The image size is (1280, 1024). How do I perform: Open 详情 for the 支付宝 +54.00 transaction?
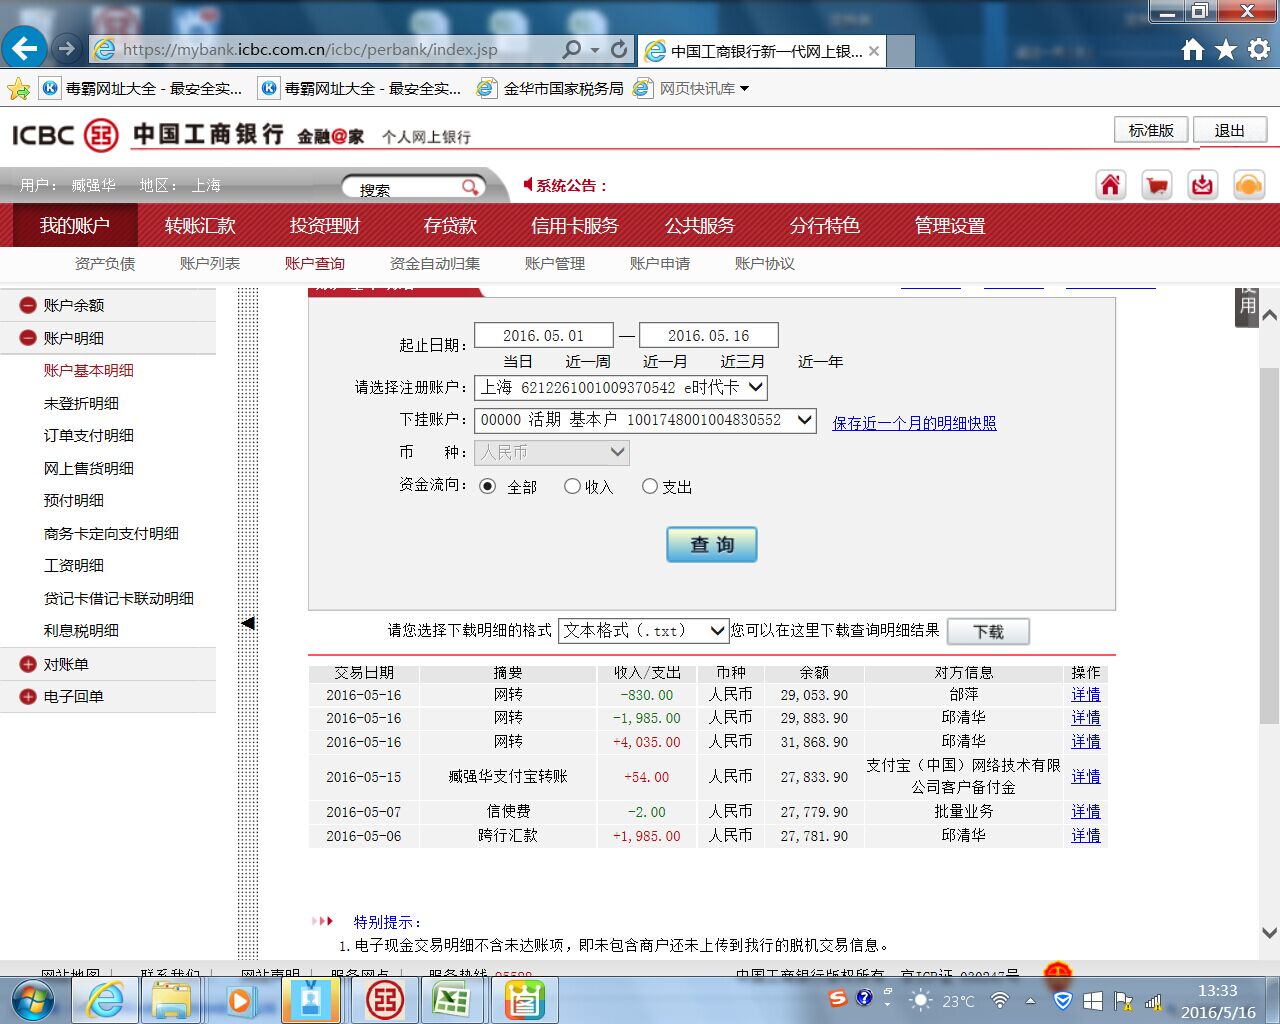tap(1086, 777)
